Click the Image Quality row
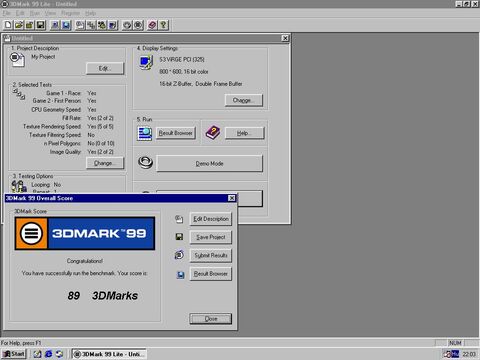This screenshot has height=360, width=480. pyautogui.click(x=82, y=152)
